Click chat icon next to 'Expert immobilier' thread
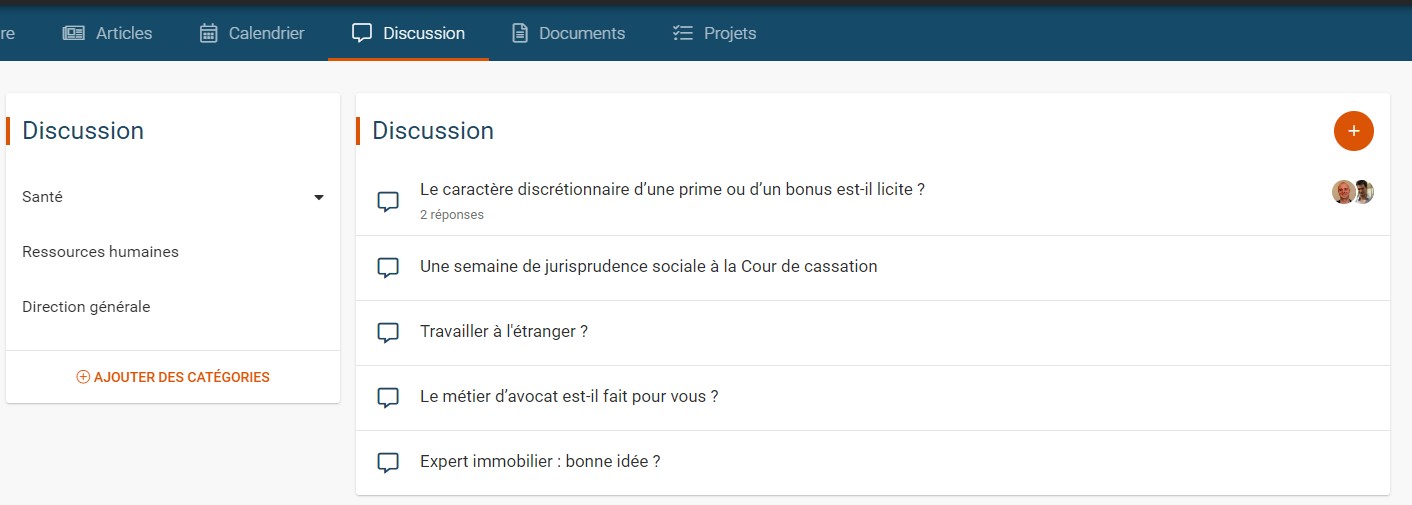 point(388,462)
